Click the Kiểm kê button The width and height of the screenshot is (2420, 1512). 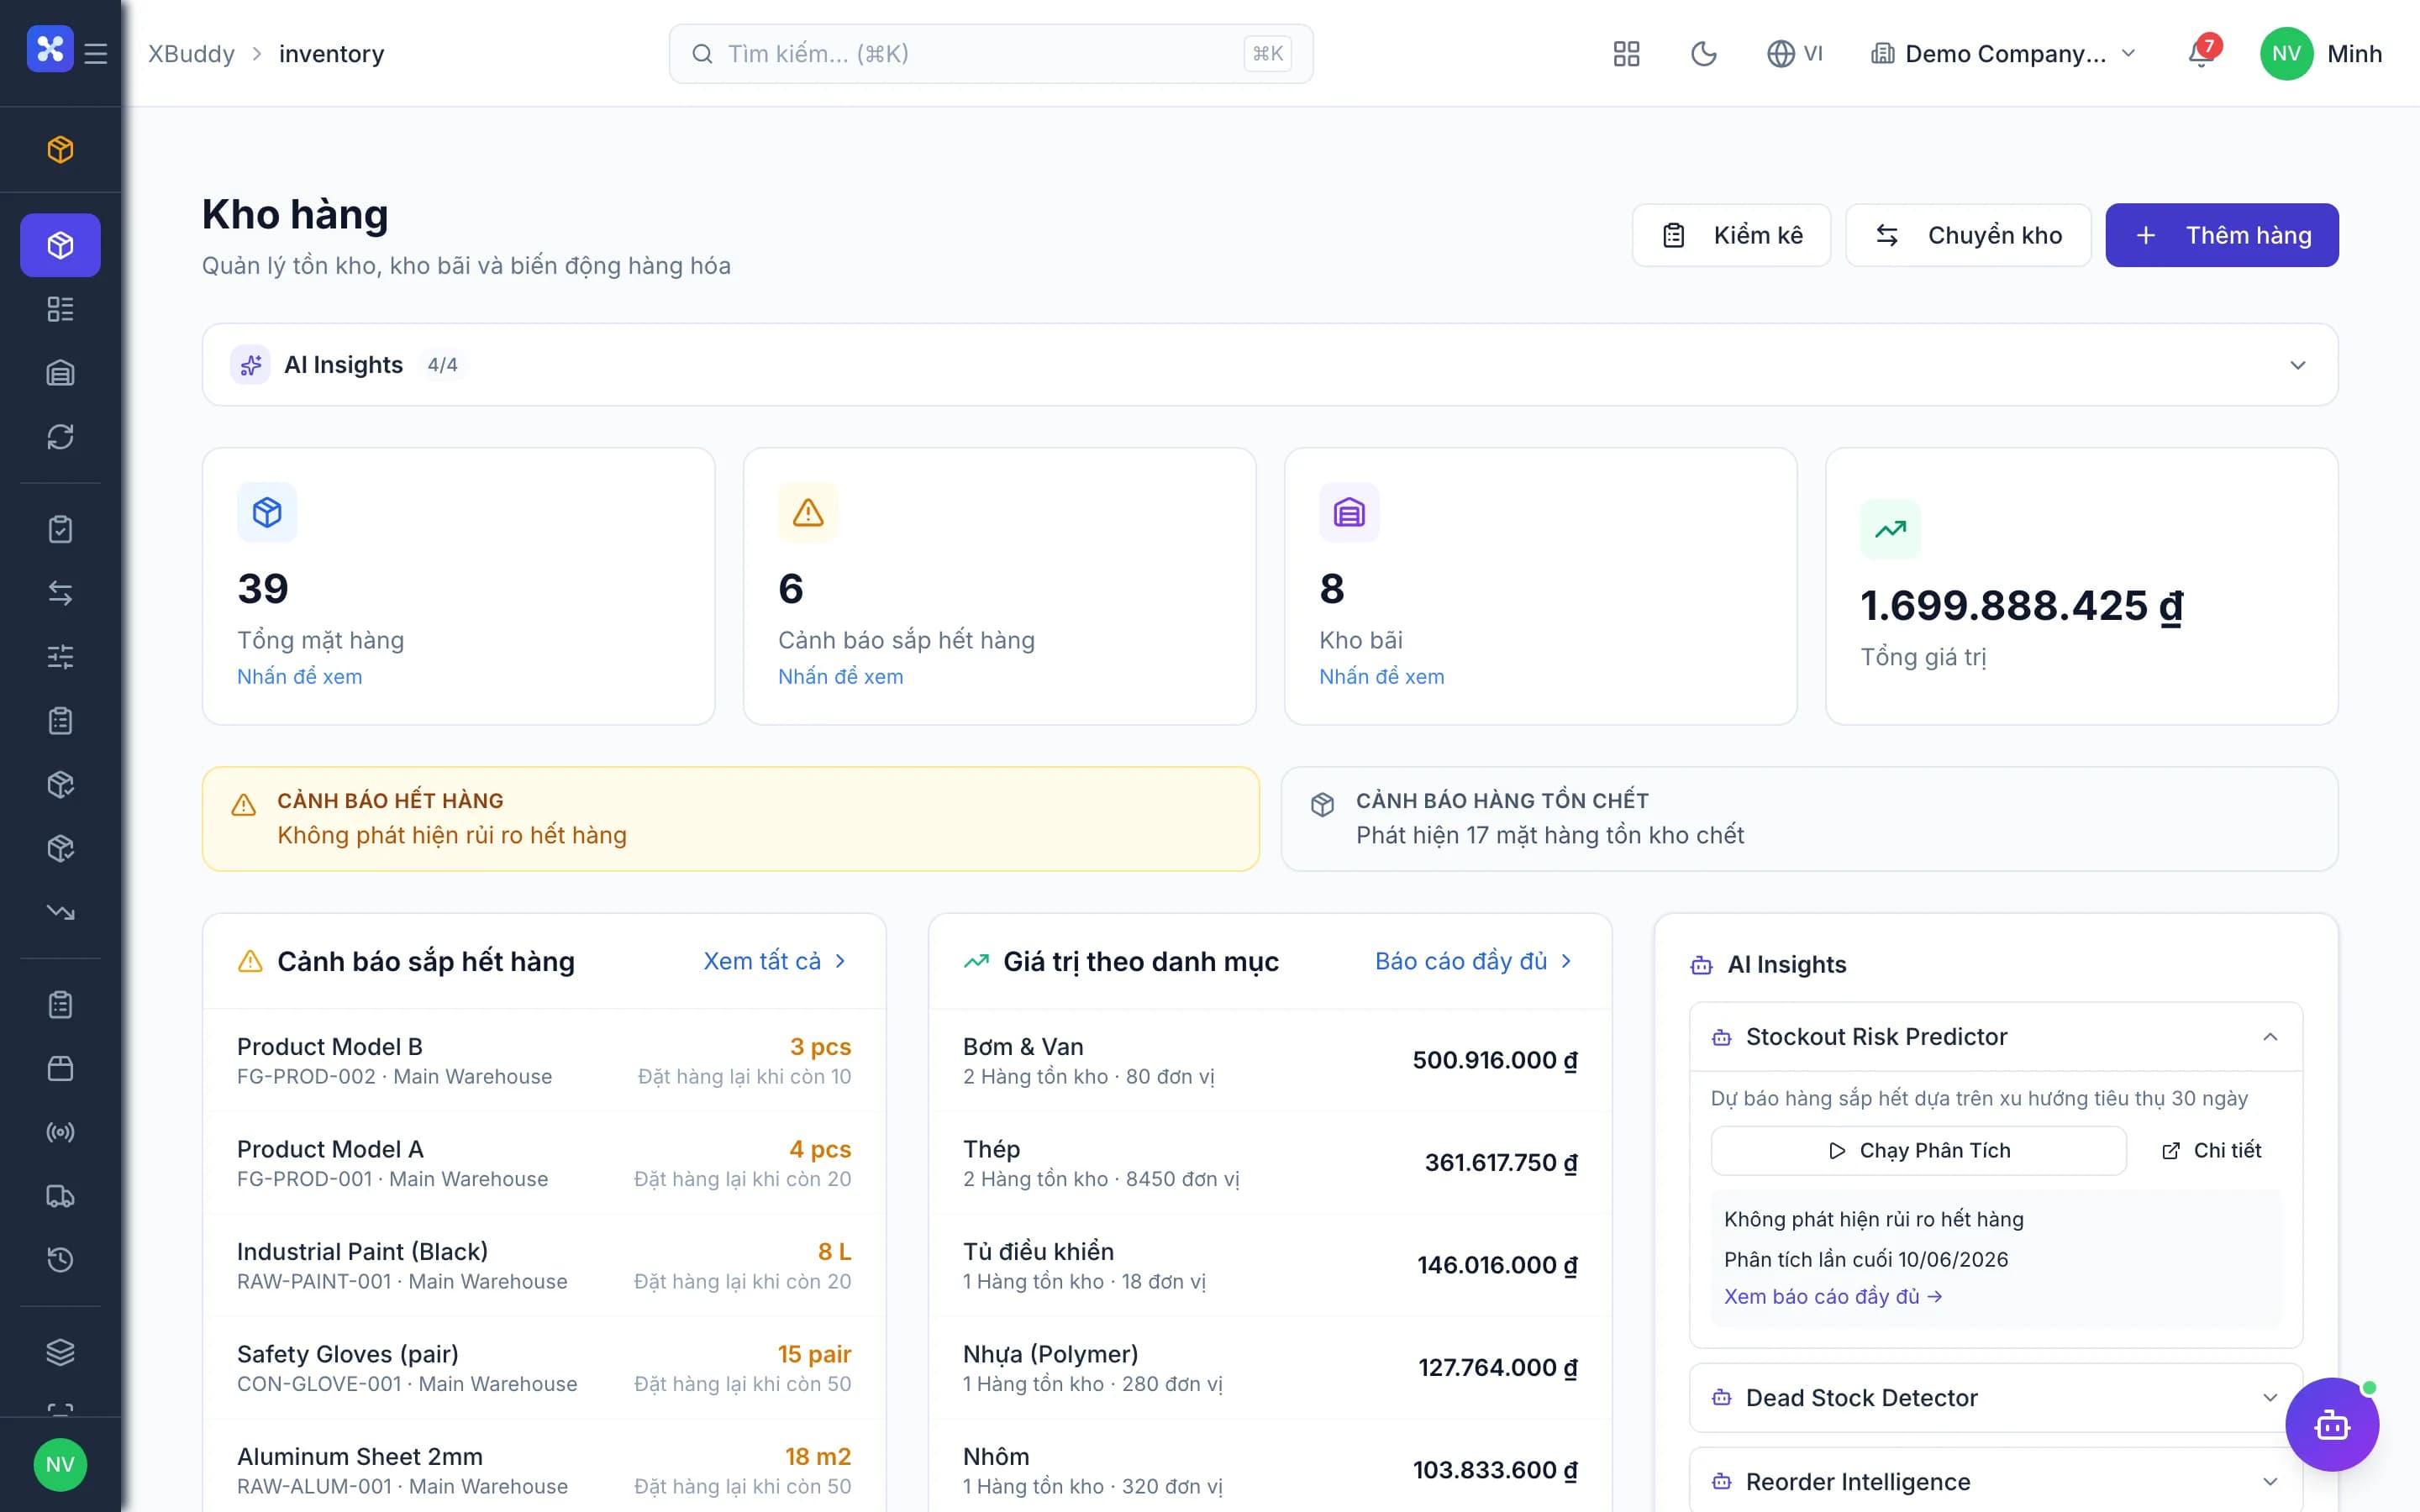pos(1731,235)
